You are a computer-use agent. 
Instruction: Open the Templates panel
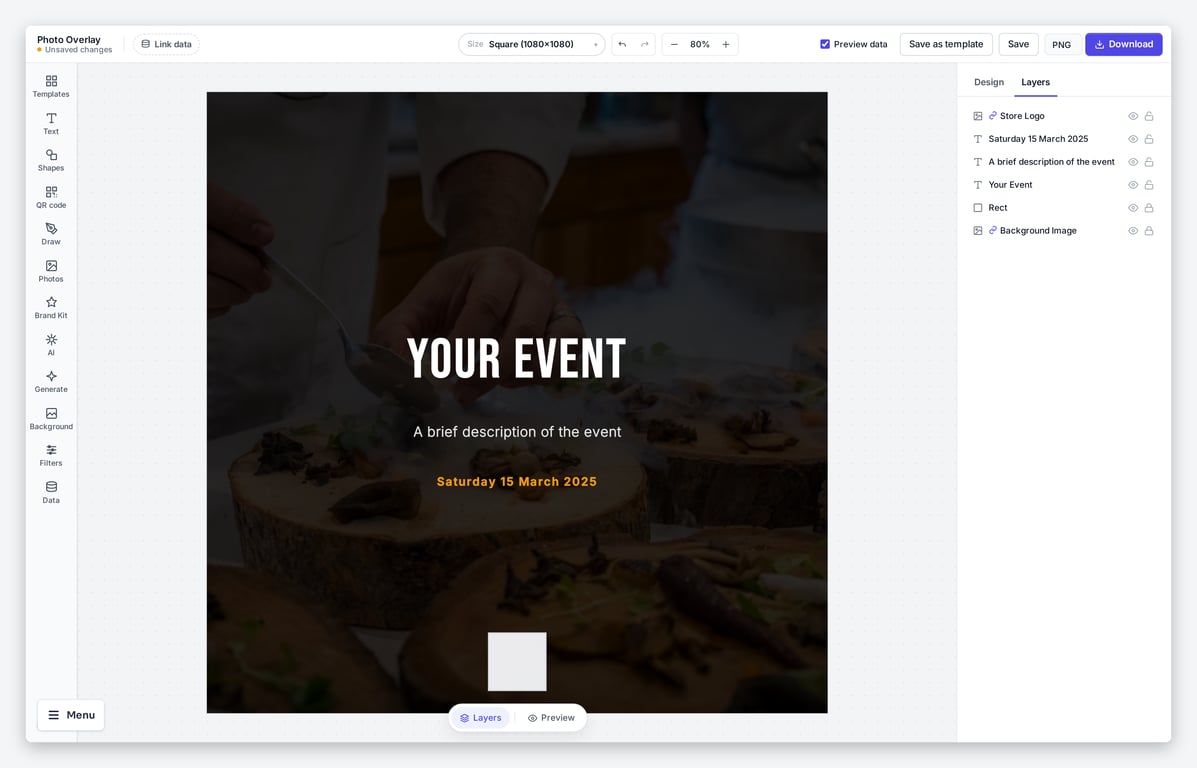[x=51, y=86]
